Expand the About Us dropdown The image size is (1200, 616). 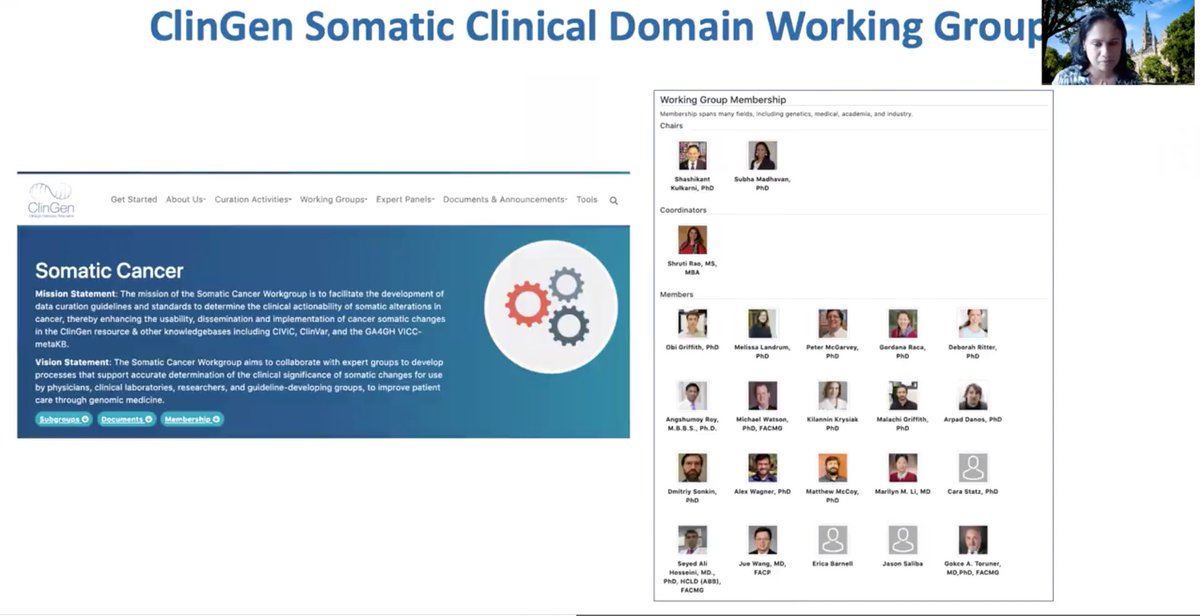click(186, 199)
